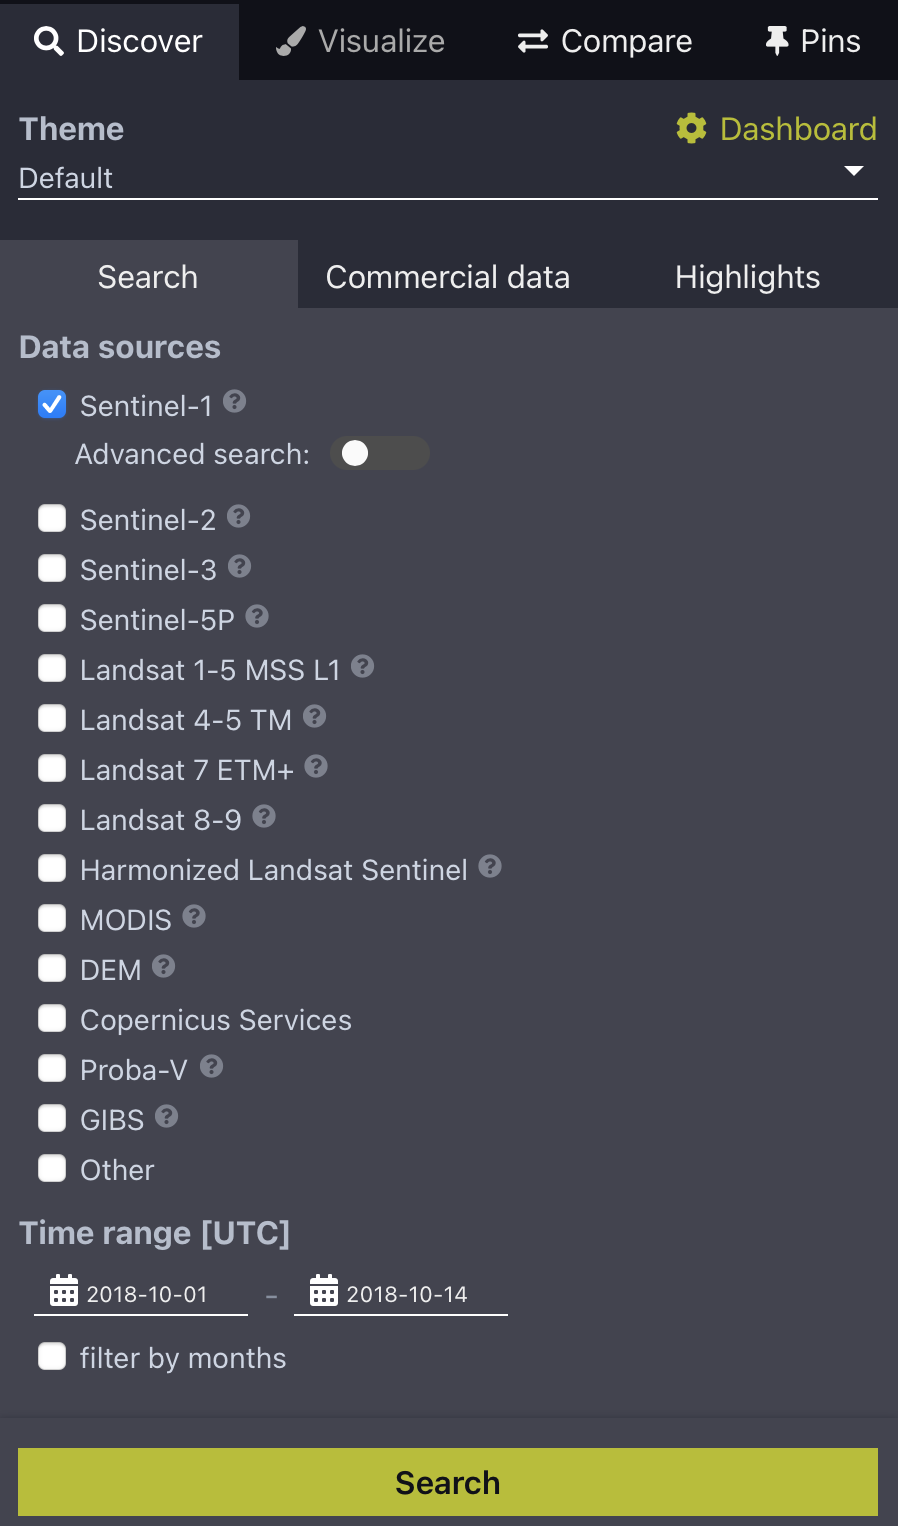Click the MODIS help icon

(195, 917)
